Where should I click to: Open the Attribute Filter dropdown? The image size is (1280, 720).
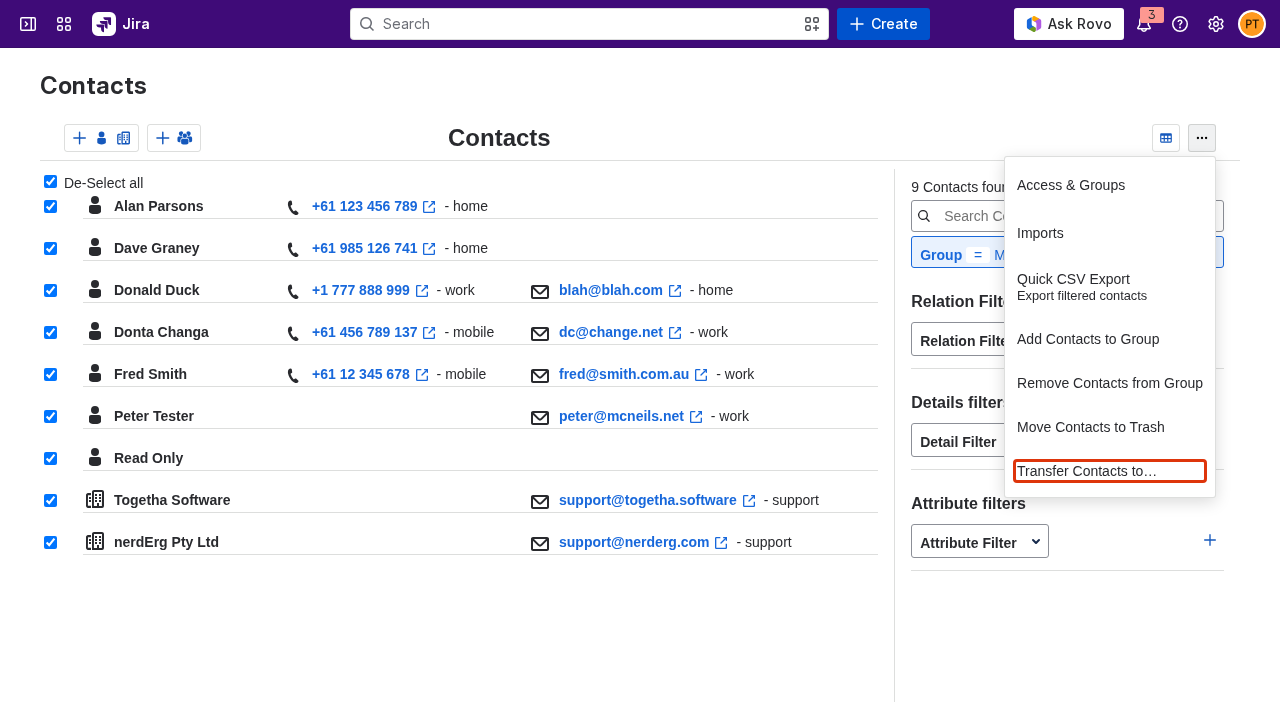(x=980, y=541)
